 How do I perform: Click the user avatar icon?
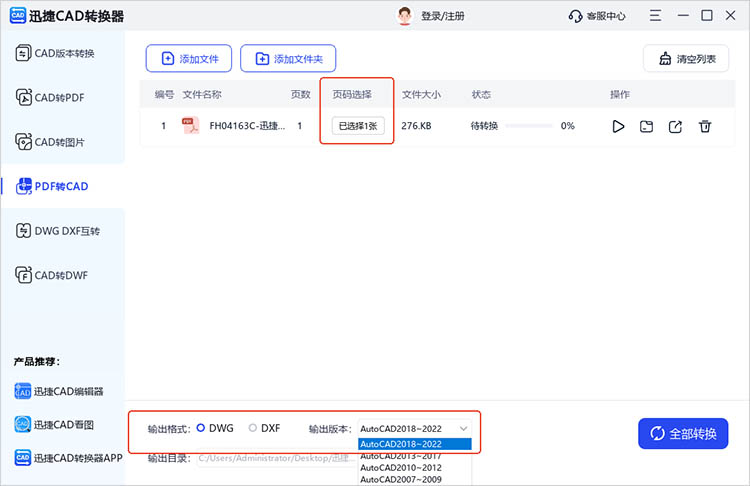click(x=405, y=16)
